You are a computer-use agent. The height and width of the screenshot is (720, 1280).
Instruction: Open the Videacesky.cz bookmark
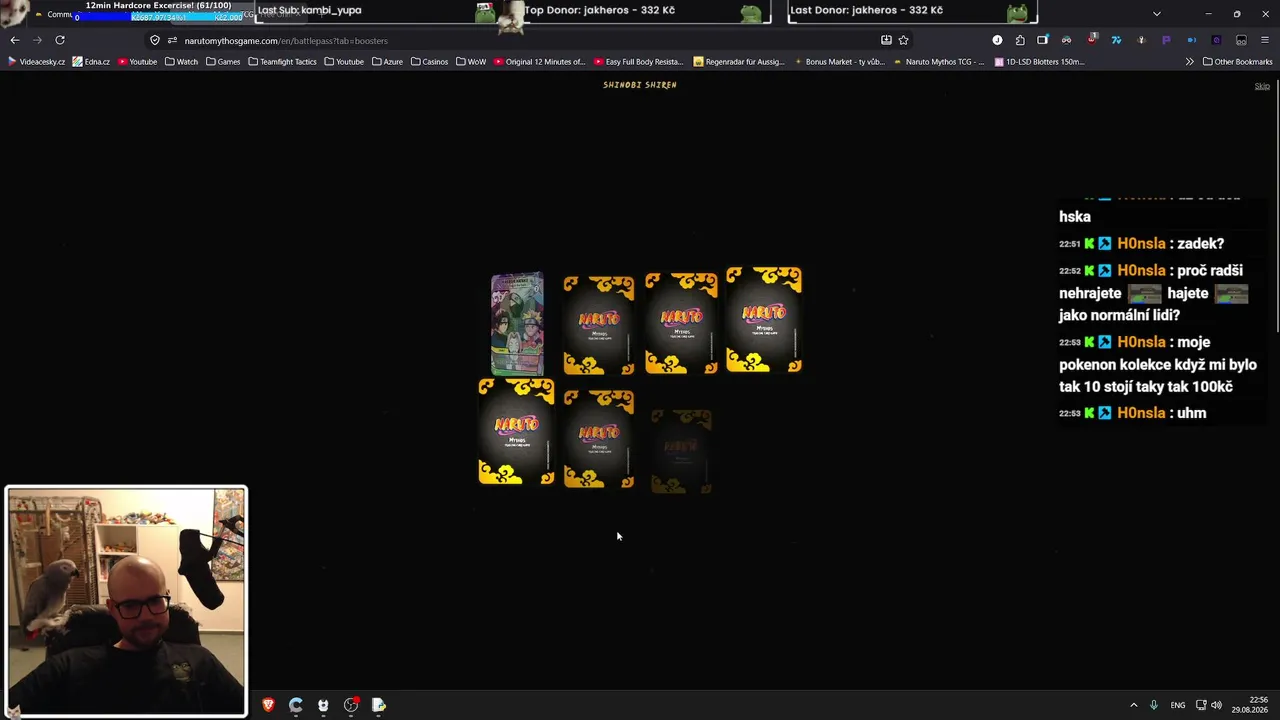(37, 62)
